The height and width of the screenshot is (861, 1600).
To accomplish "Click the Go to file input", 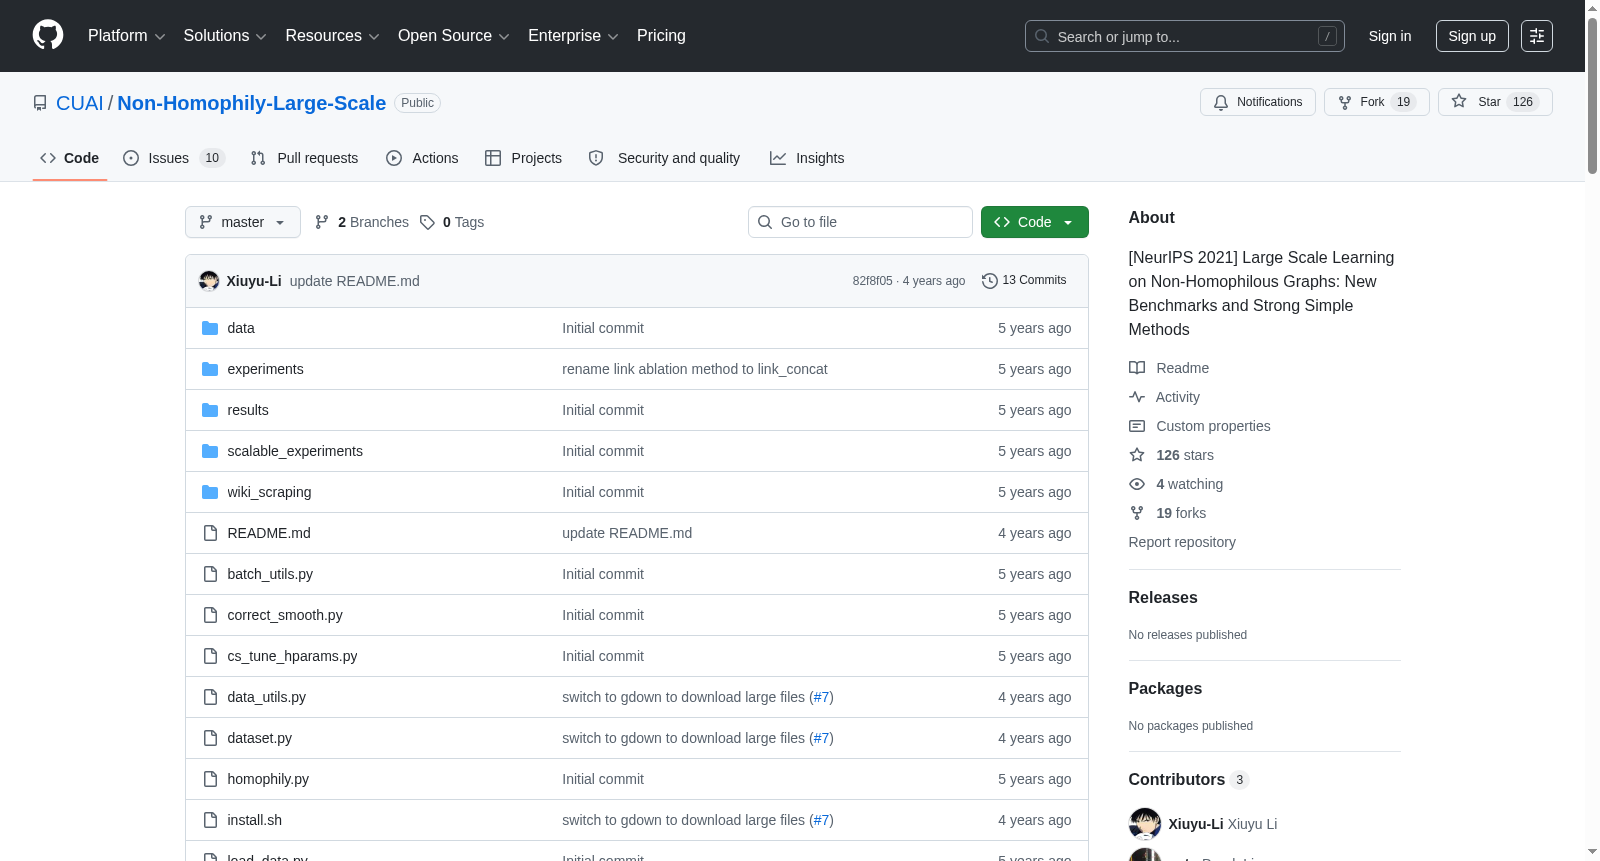I will click(860, 222).
